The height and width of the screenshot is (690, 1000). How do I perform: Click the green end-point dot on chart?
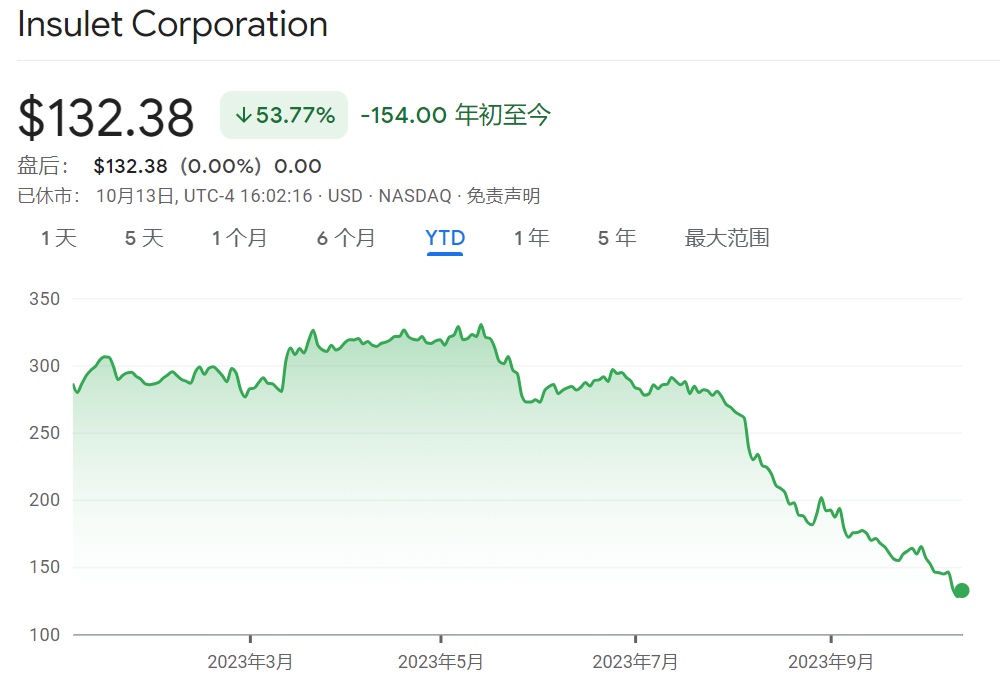(961, 590)
